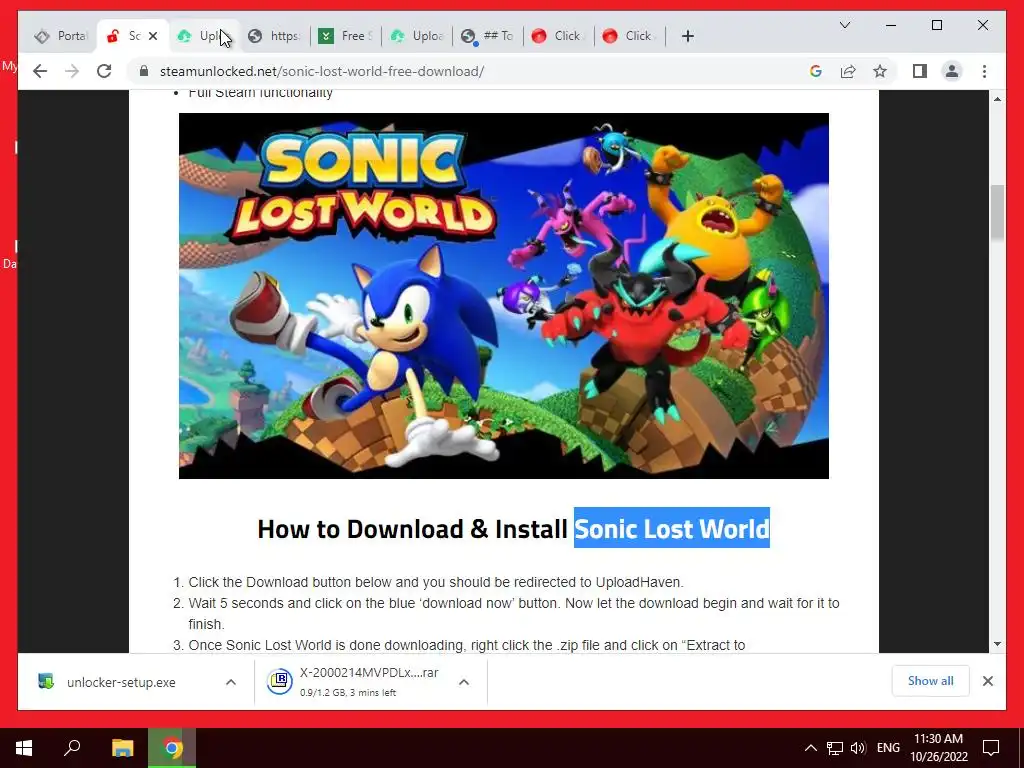1024x768 pixels.
Task: Switch to the ## To tab
Action: pos(488,36)
